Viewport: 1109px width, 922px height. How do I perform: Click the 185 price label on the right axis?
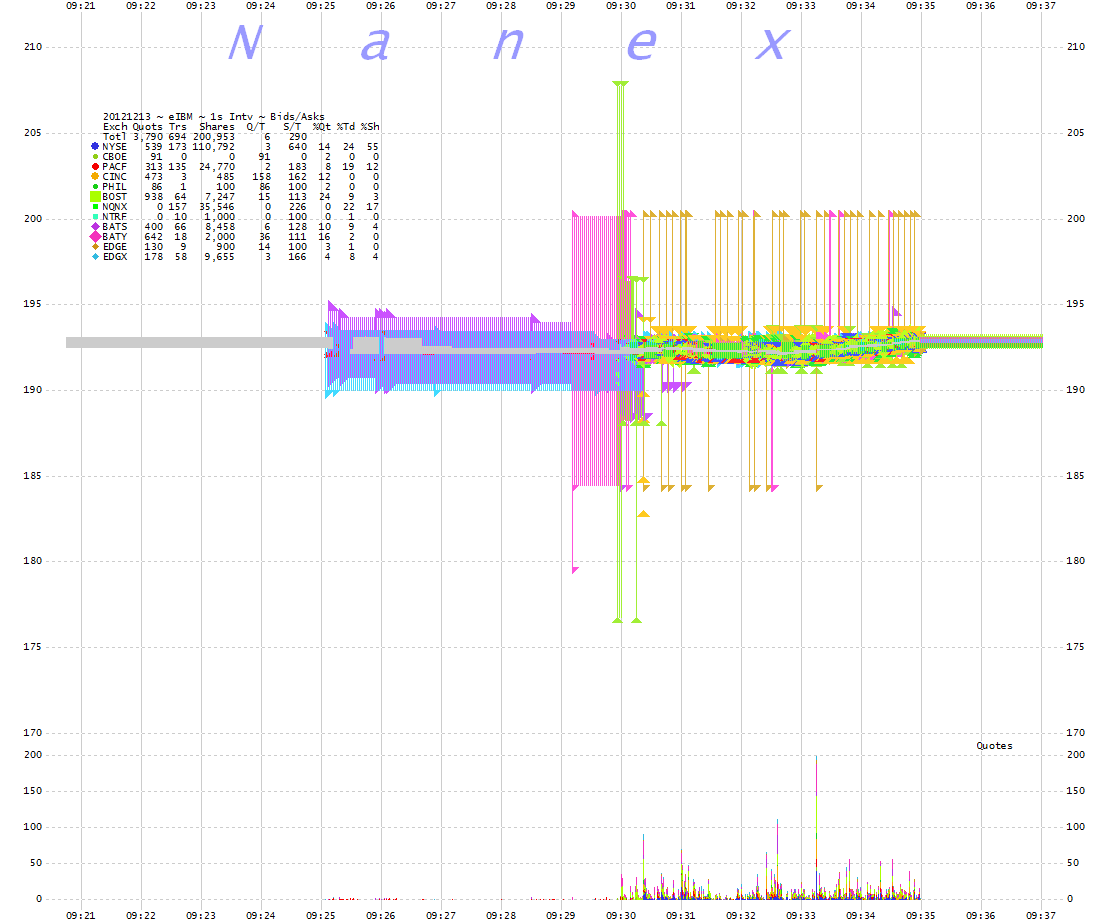pyautogui.click(x=1076, y=475)
